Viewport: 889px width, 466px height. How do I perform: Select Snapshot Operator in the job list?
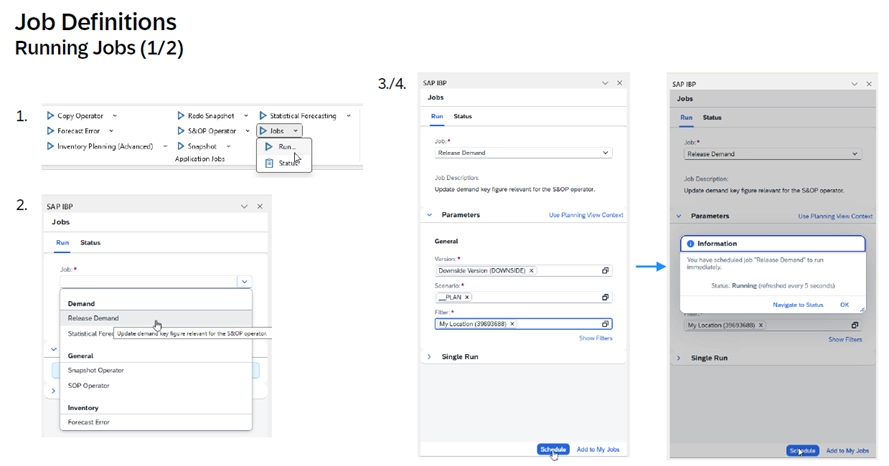tap(96, 370)
